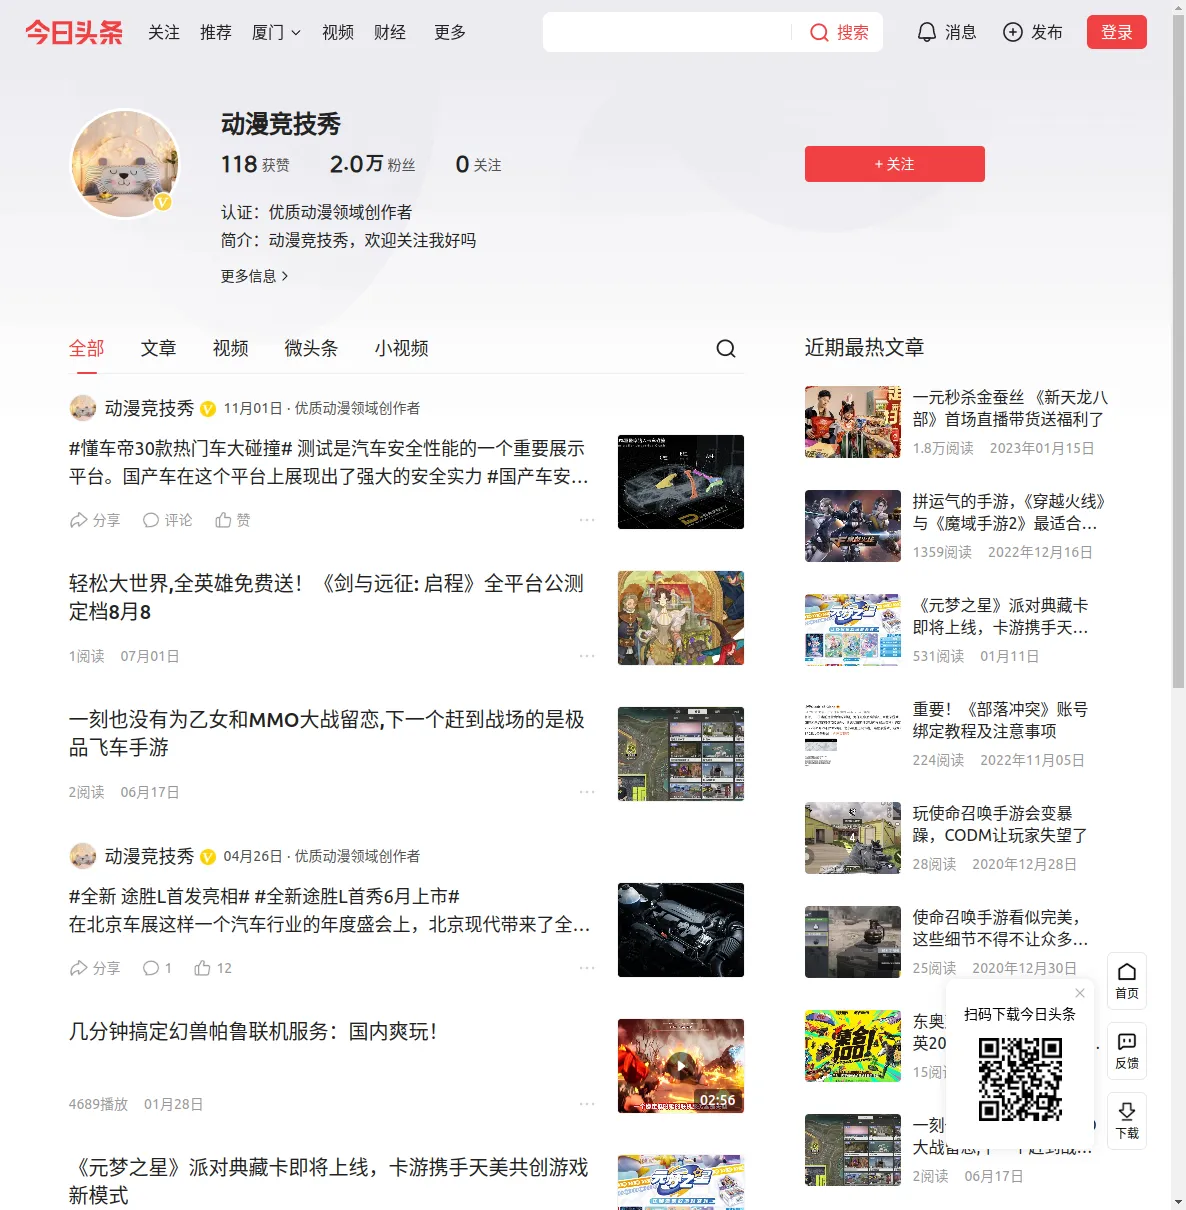The image size is (1186, 1210).
Task: Play the 幻兽帕鲁 video thumbnail
Action: click(681, 1066)
